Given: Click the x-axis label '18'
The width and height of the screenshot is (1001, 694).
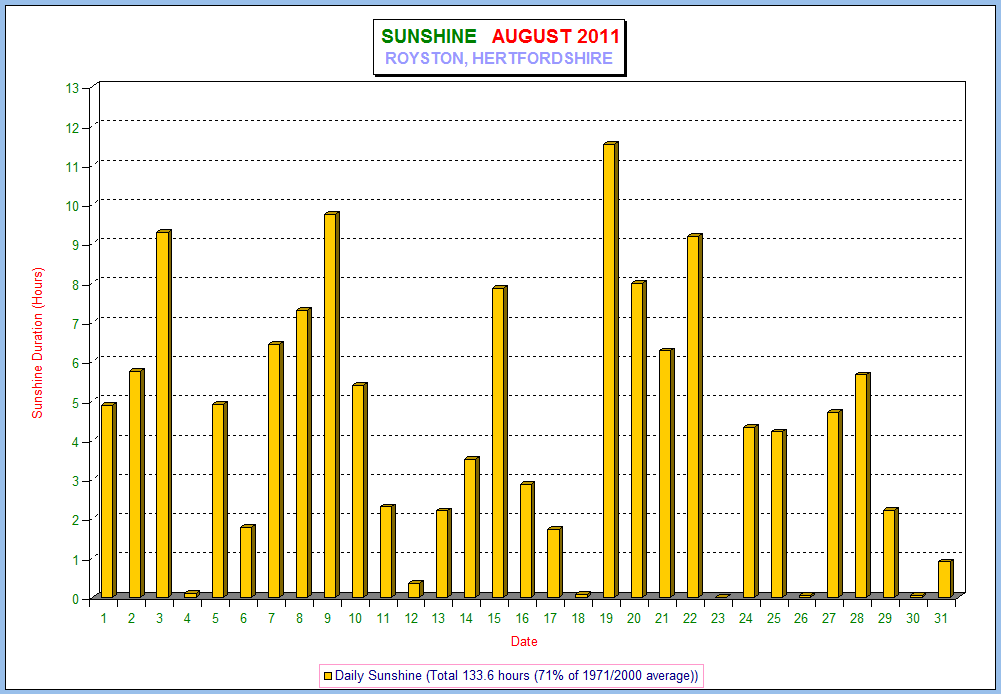Looking at the screenshot, I should (578, 618).
